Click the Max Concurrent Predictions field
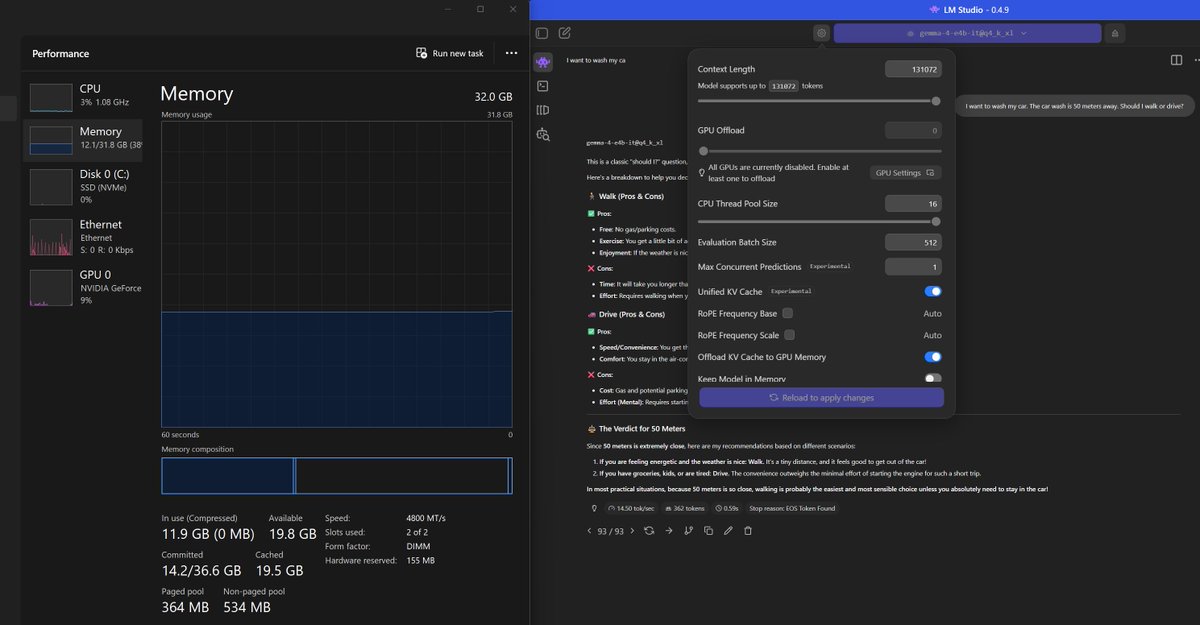Viewport: 1200px width, 625px height. 914,267
